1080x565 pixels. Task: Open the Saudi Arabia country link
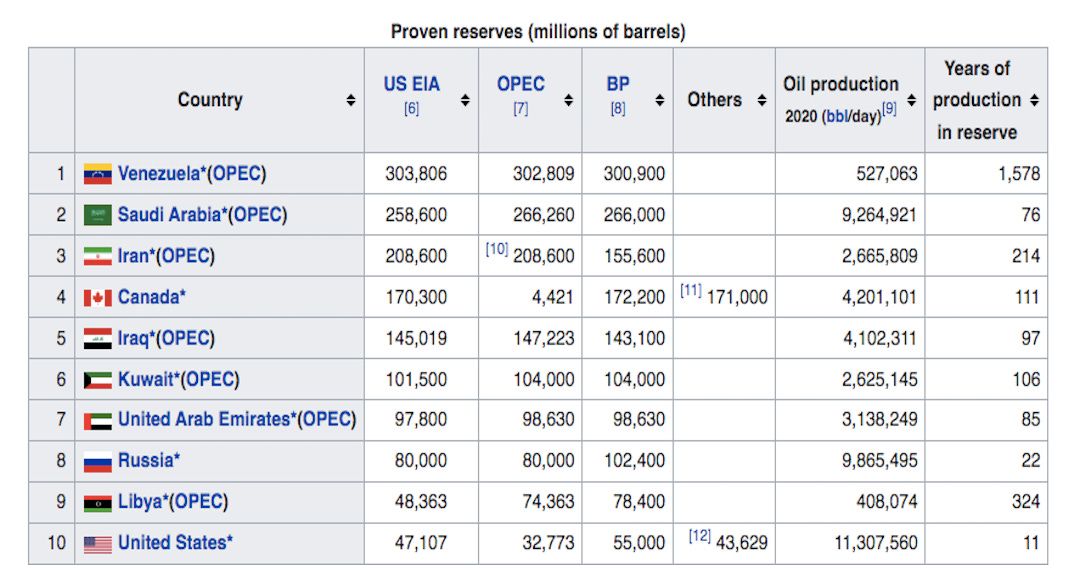pos(169,215)
